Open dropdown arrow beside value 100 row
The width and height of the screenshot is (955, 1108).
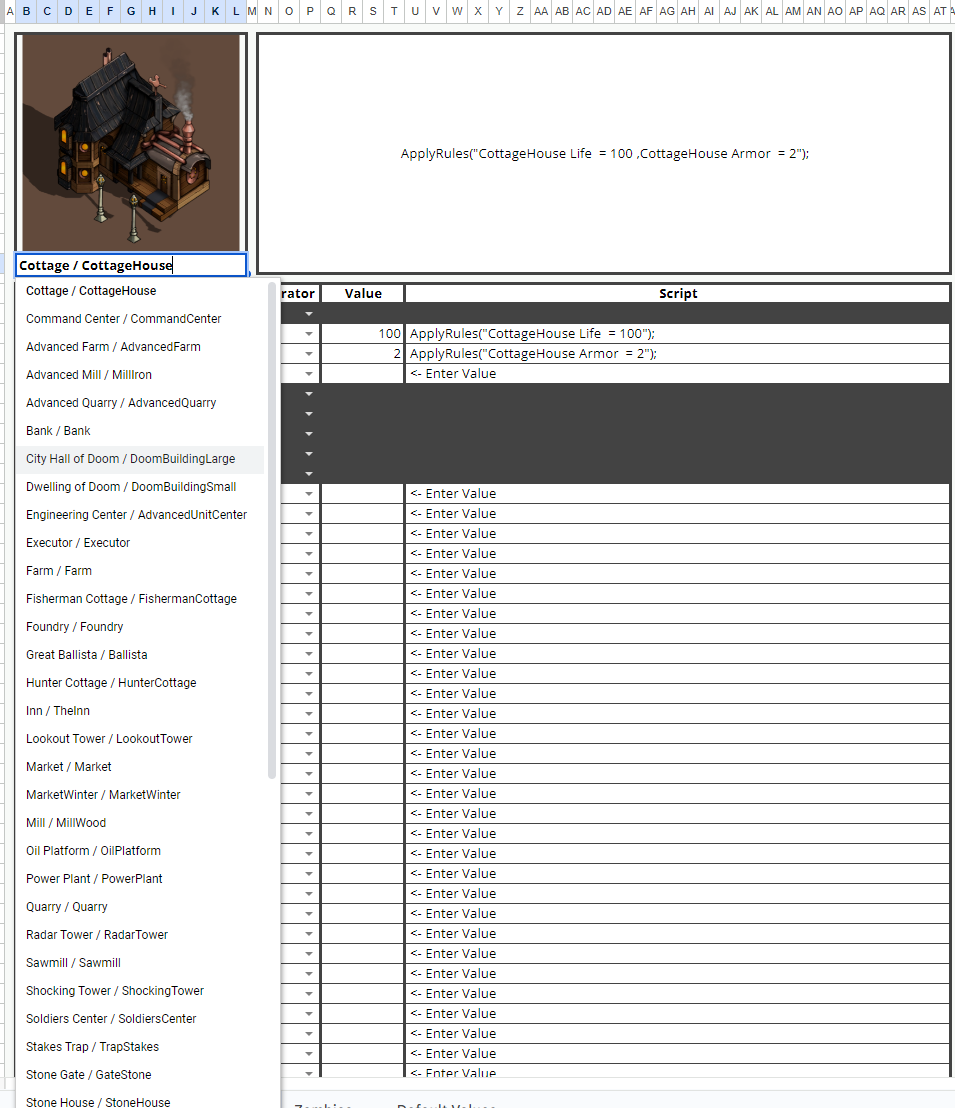click(309, 334)
